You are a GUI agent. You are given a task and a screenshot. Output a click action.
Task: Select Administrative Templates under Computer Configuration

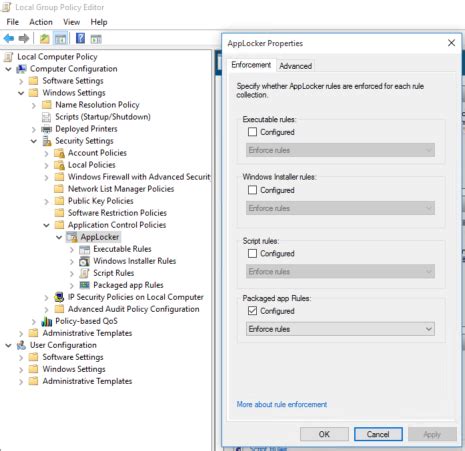[87, 333]
